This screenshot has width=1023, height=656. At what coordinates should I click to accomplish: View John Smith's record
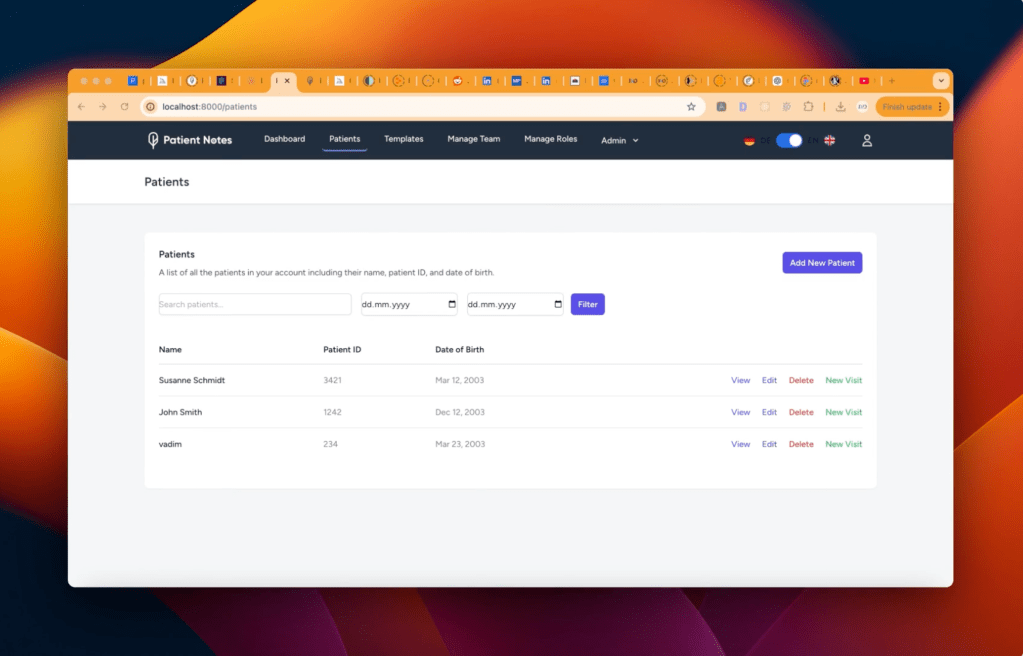(741, 412)
